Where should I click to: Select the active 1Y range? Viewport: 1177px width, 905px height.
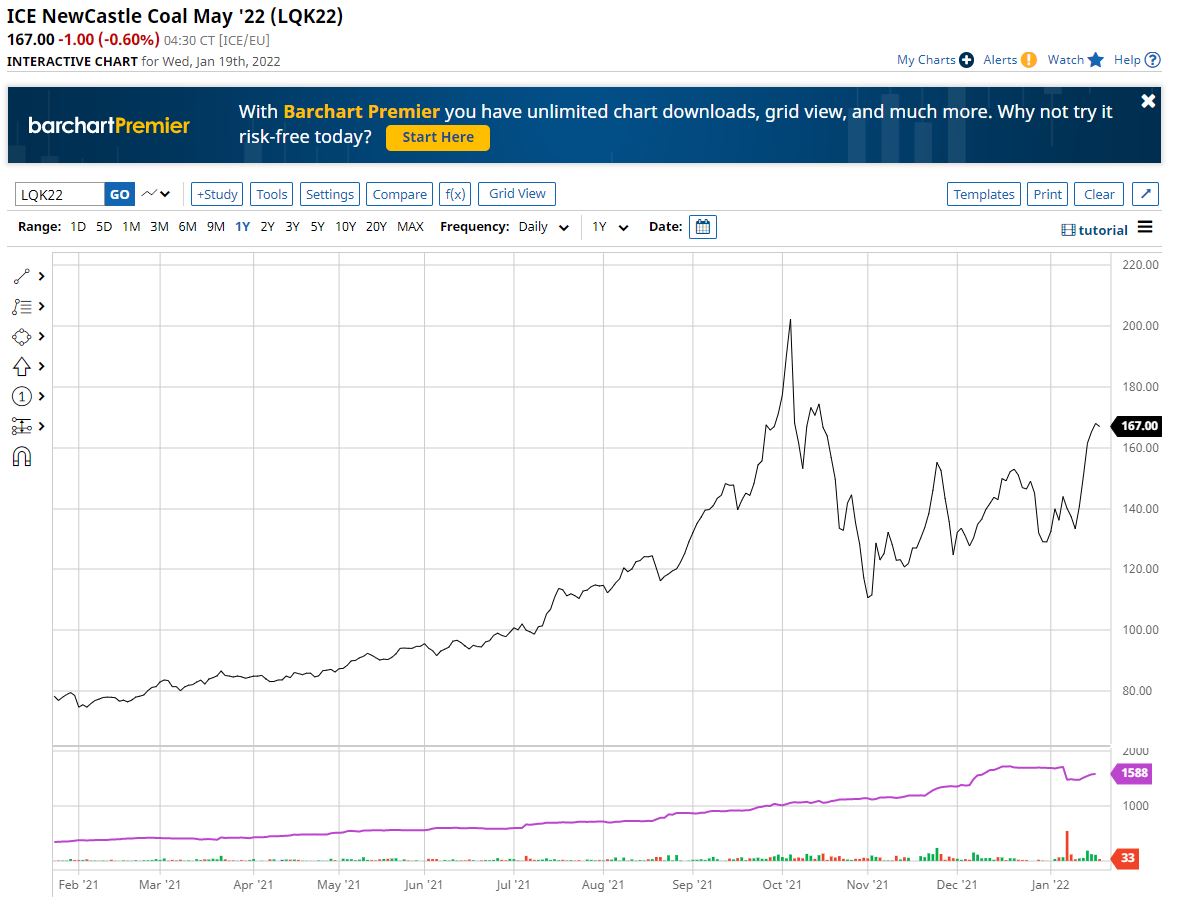[242, 227]
